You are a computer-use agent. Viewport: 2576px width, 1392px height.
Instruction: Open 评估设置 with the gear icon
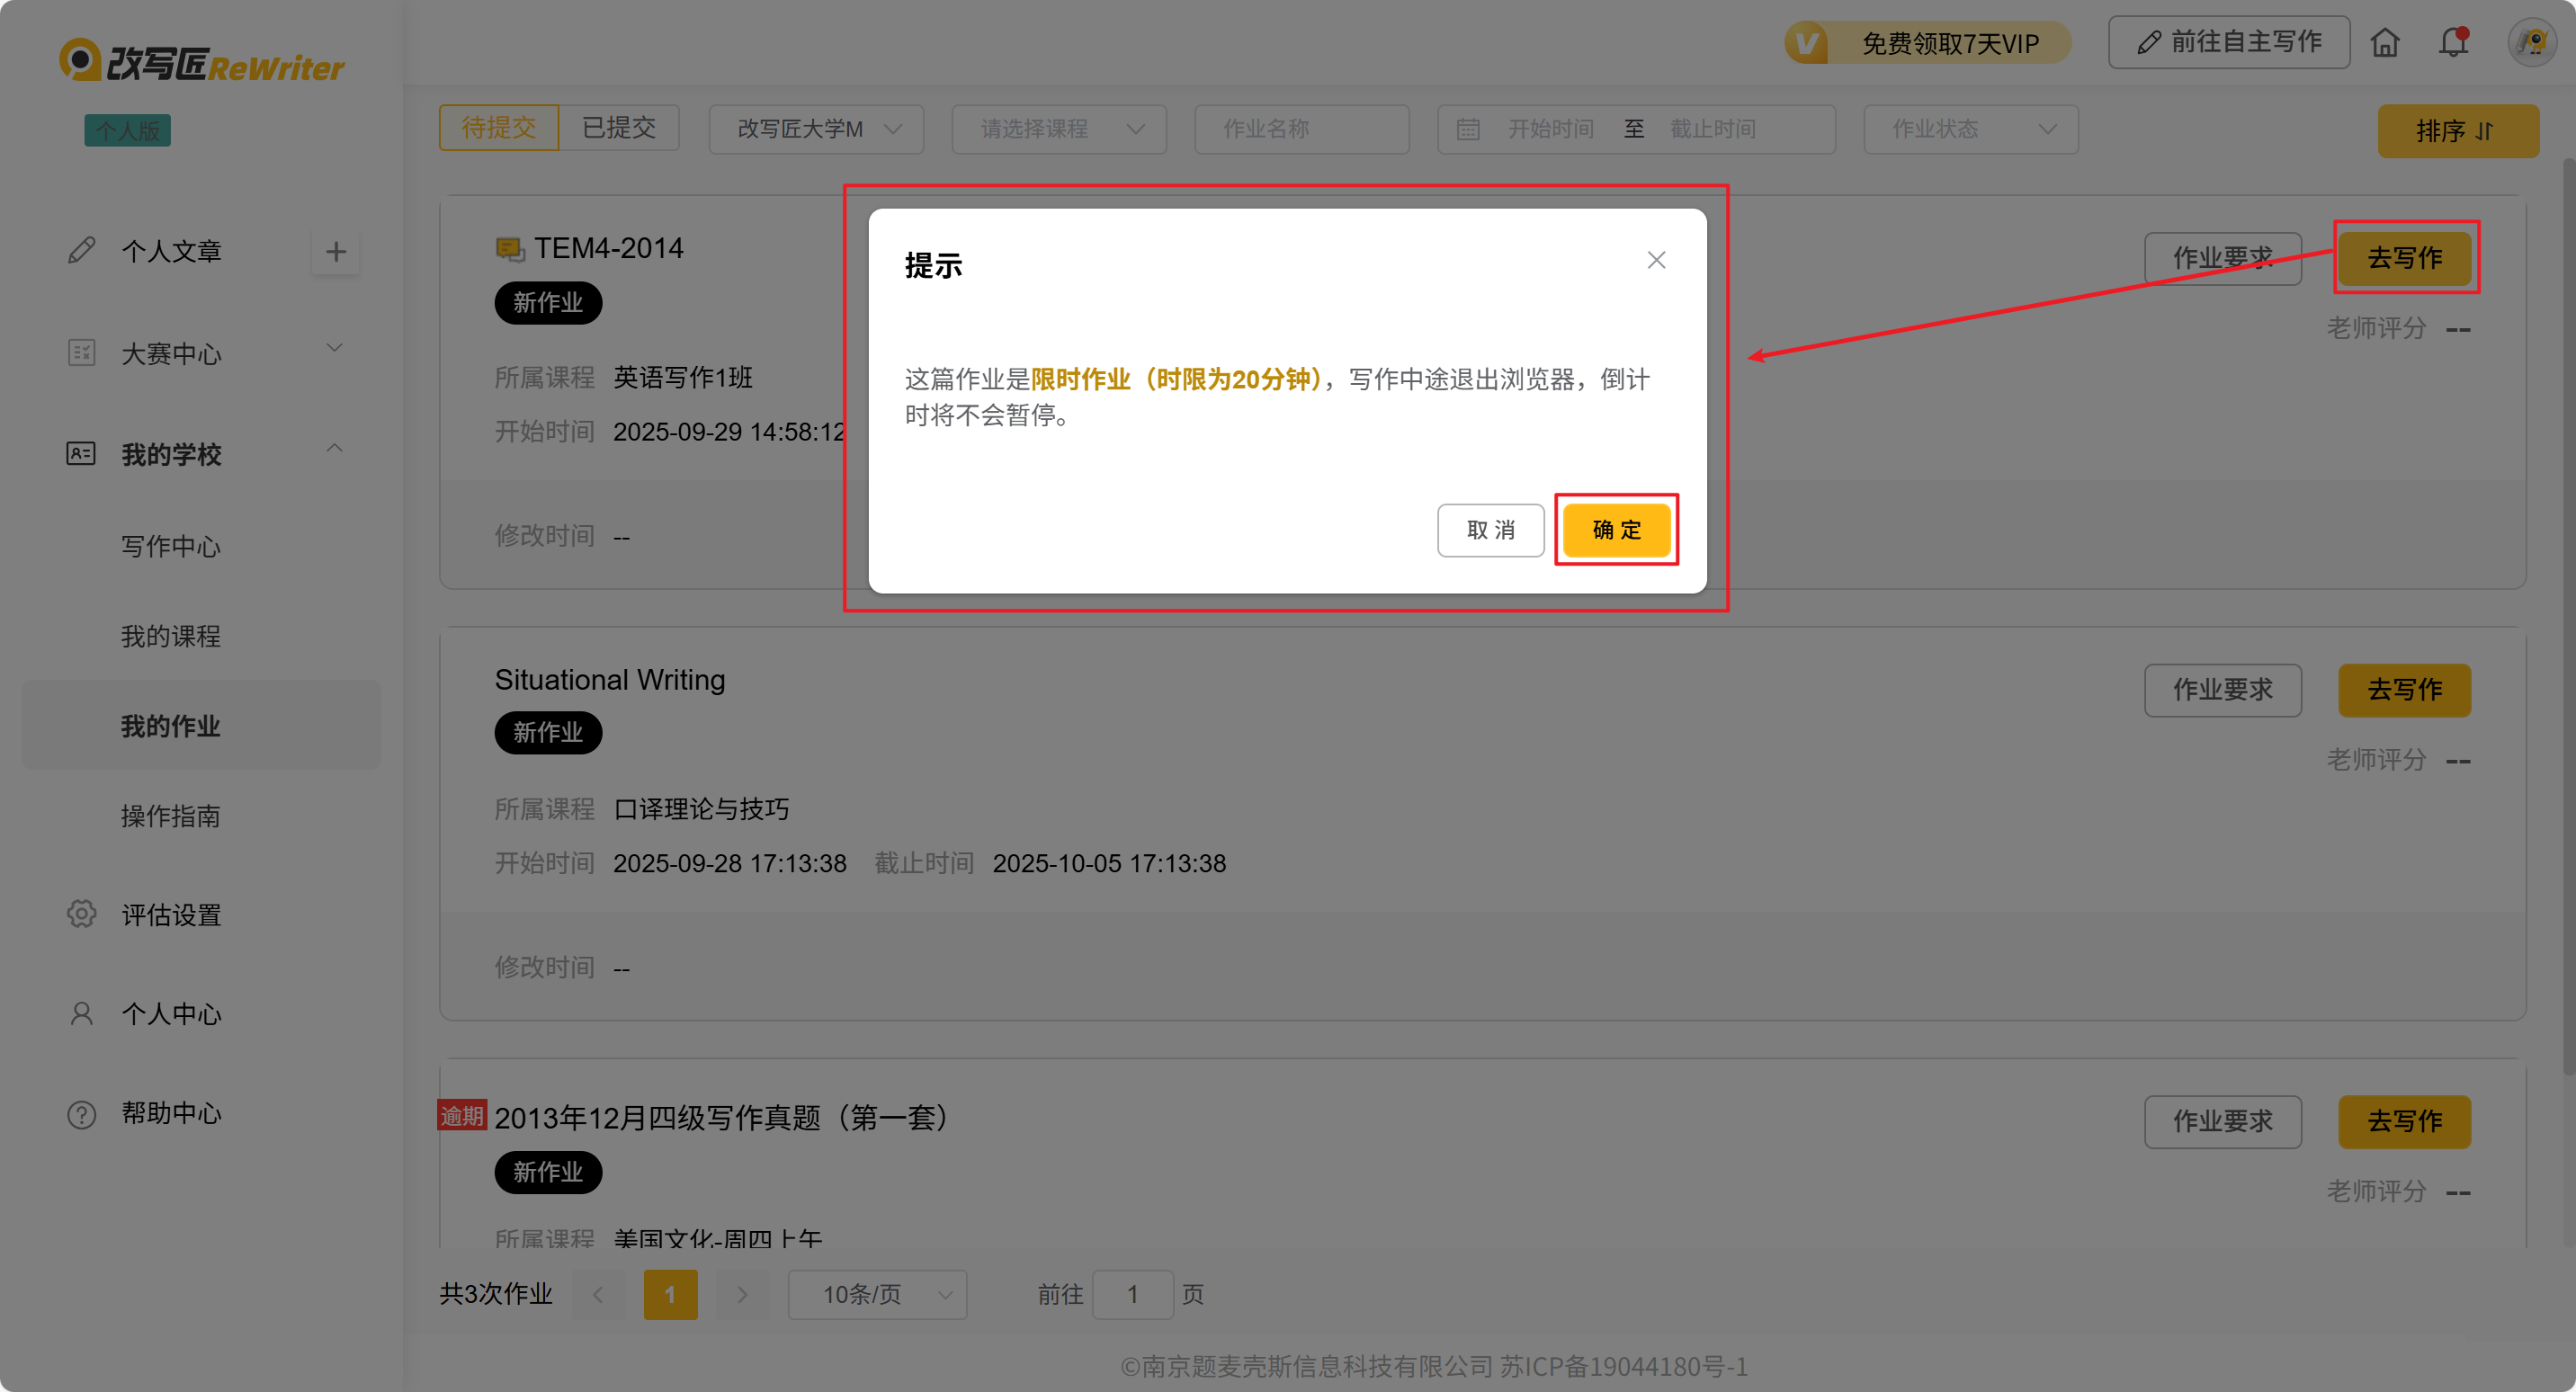pyautogui.click(x=82, y=914)
